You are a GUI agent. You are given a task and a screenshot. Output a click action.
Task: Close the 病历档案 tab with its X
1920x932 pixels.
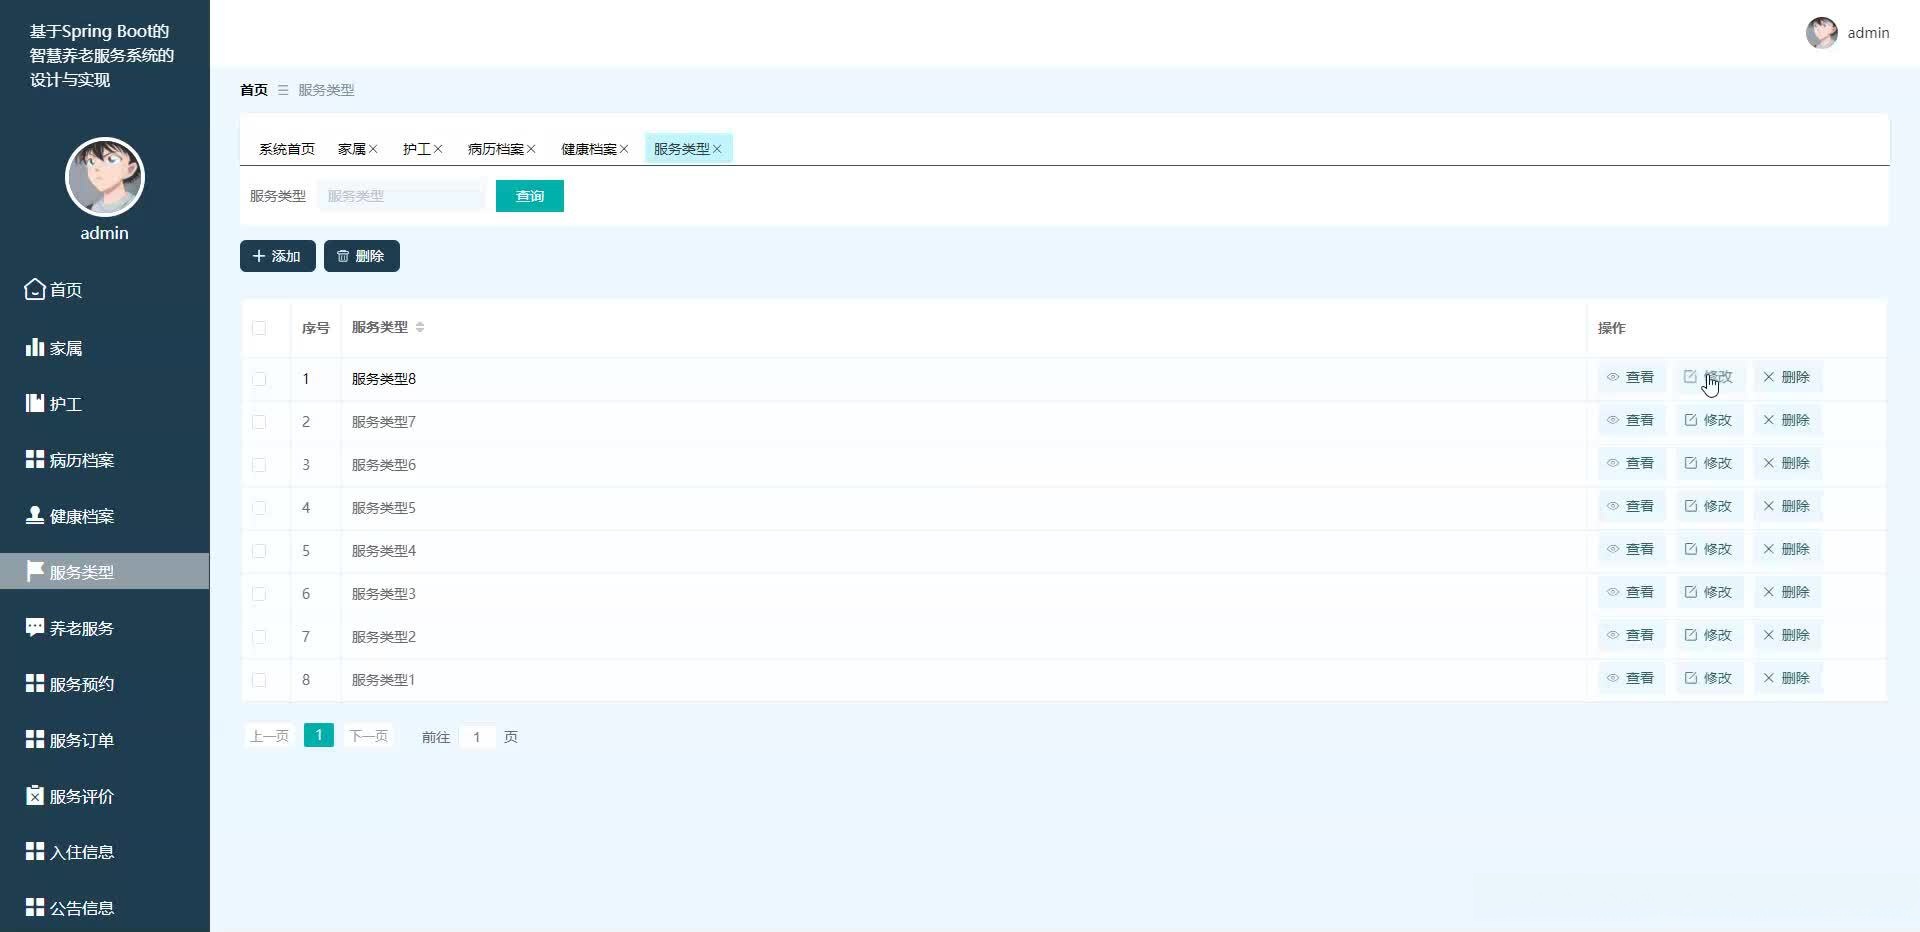(531, 149)
